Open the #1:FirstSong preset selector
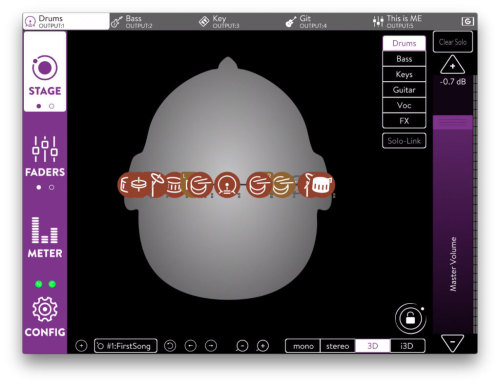The height and width of the screenshot is (386, 500). coord(126,346)
